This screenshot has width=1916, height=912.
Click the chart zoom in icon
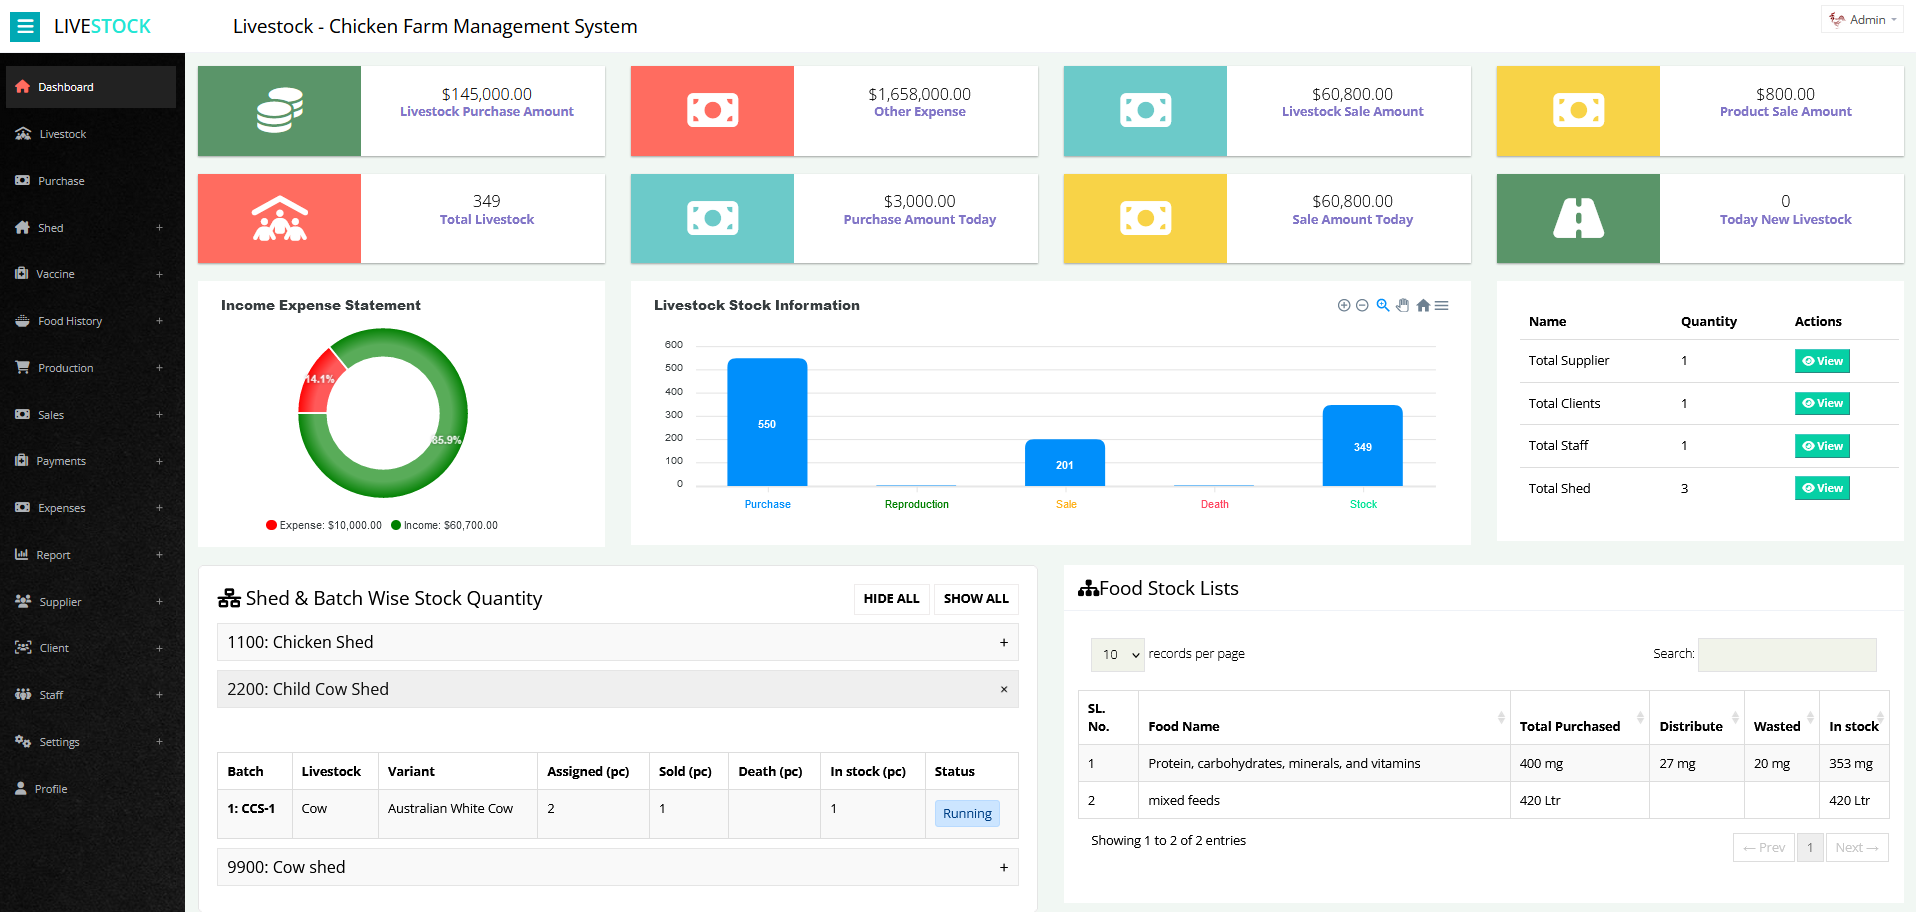1344,306
